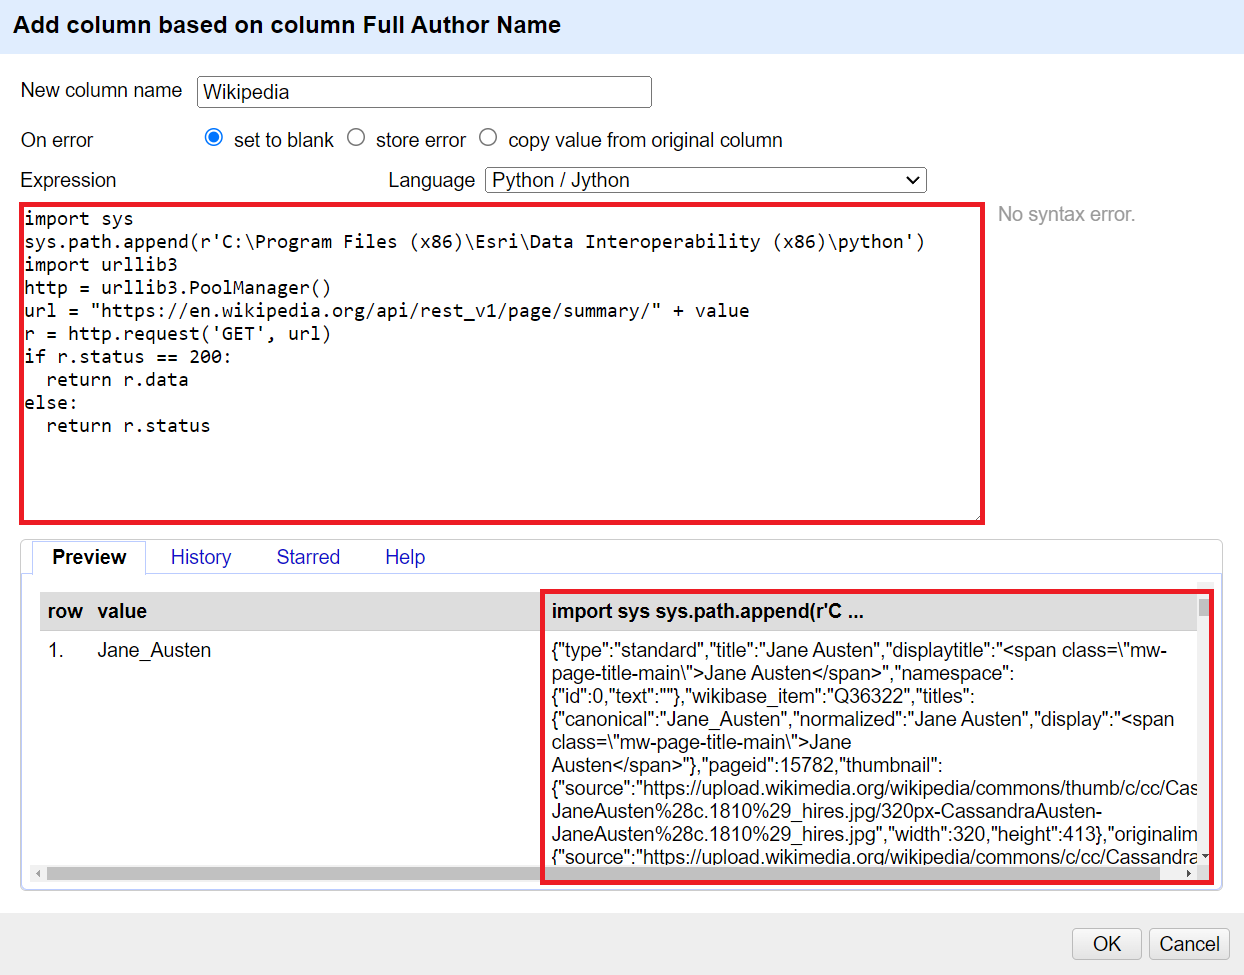Click the New column name text field

[424, 92]
